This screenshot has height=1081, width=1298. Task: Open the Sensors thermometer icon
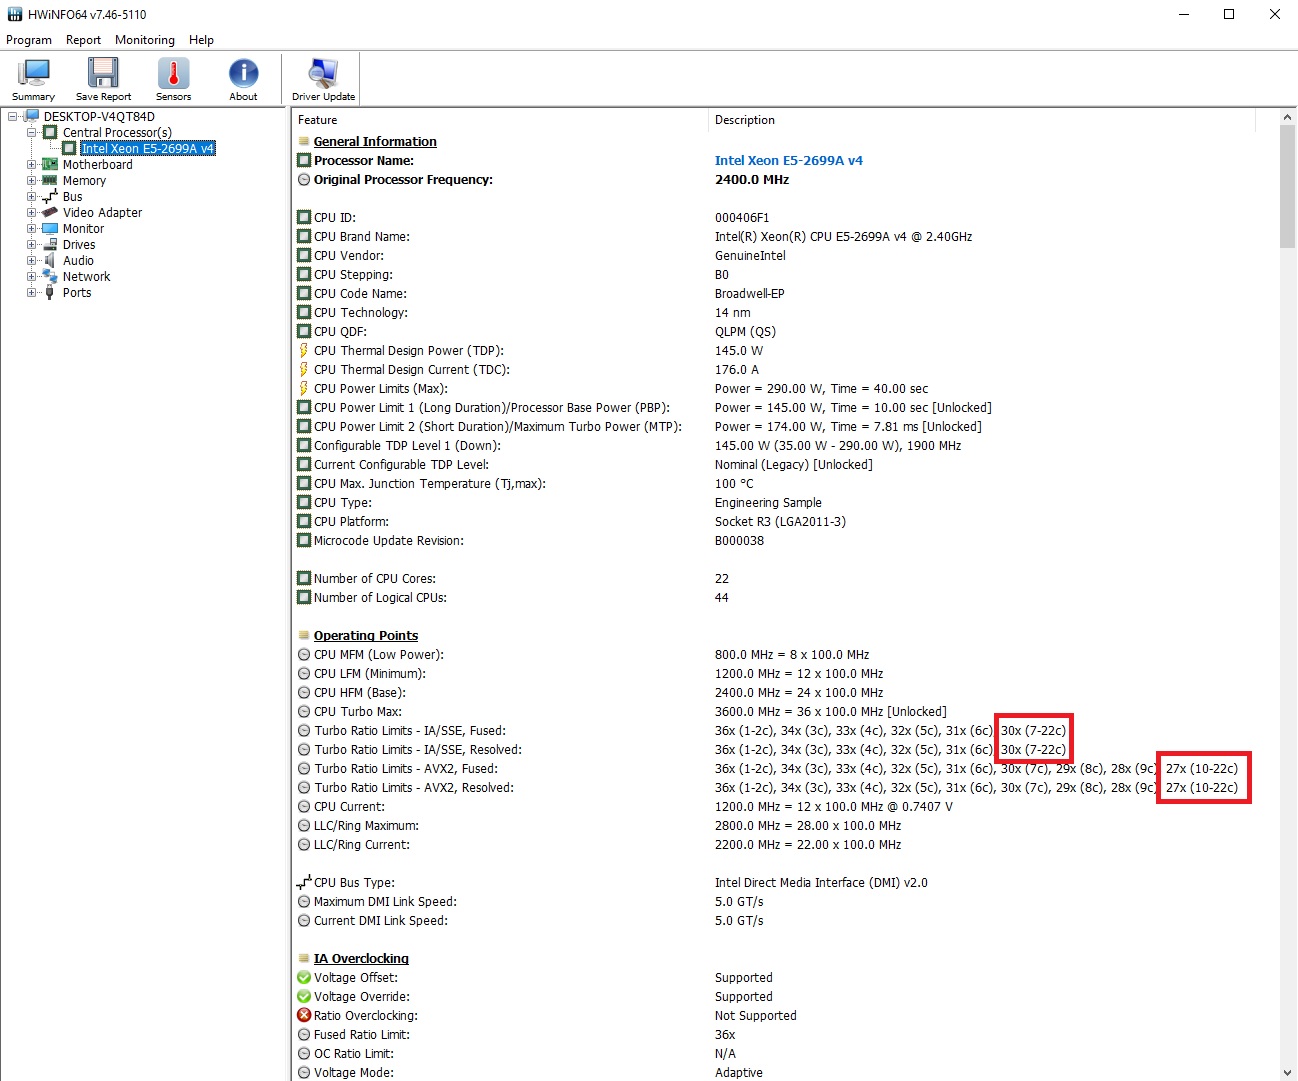173,73
